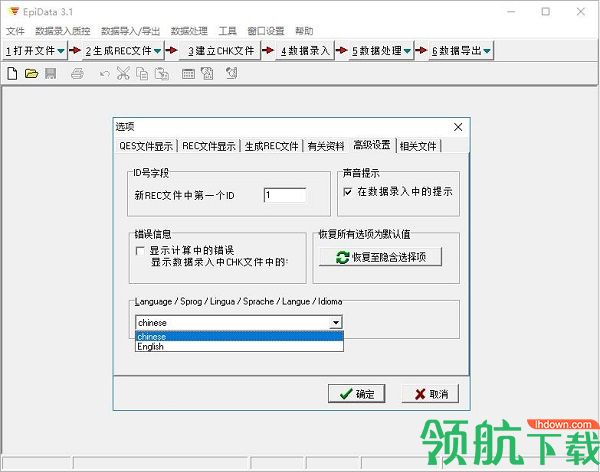Click the EpiData logo icon in title bar
The width and height of the screenshot is (600, 472).
[x=13, y=11]
